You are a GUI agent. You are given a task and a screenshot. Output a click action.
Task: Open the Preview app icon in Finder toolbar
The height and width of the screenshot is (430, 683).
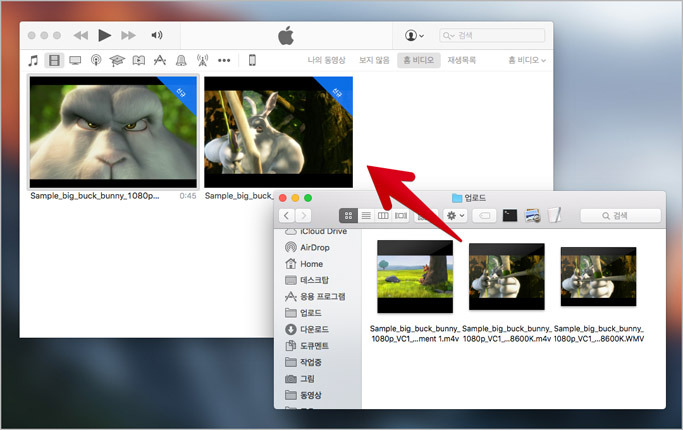(x=532, y=215)
